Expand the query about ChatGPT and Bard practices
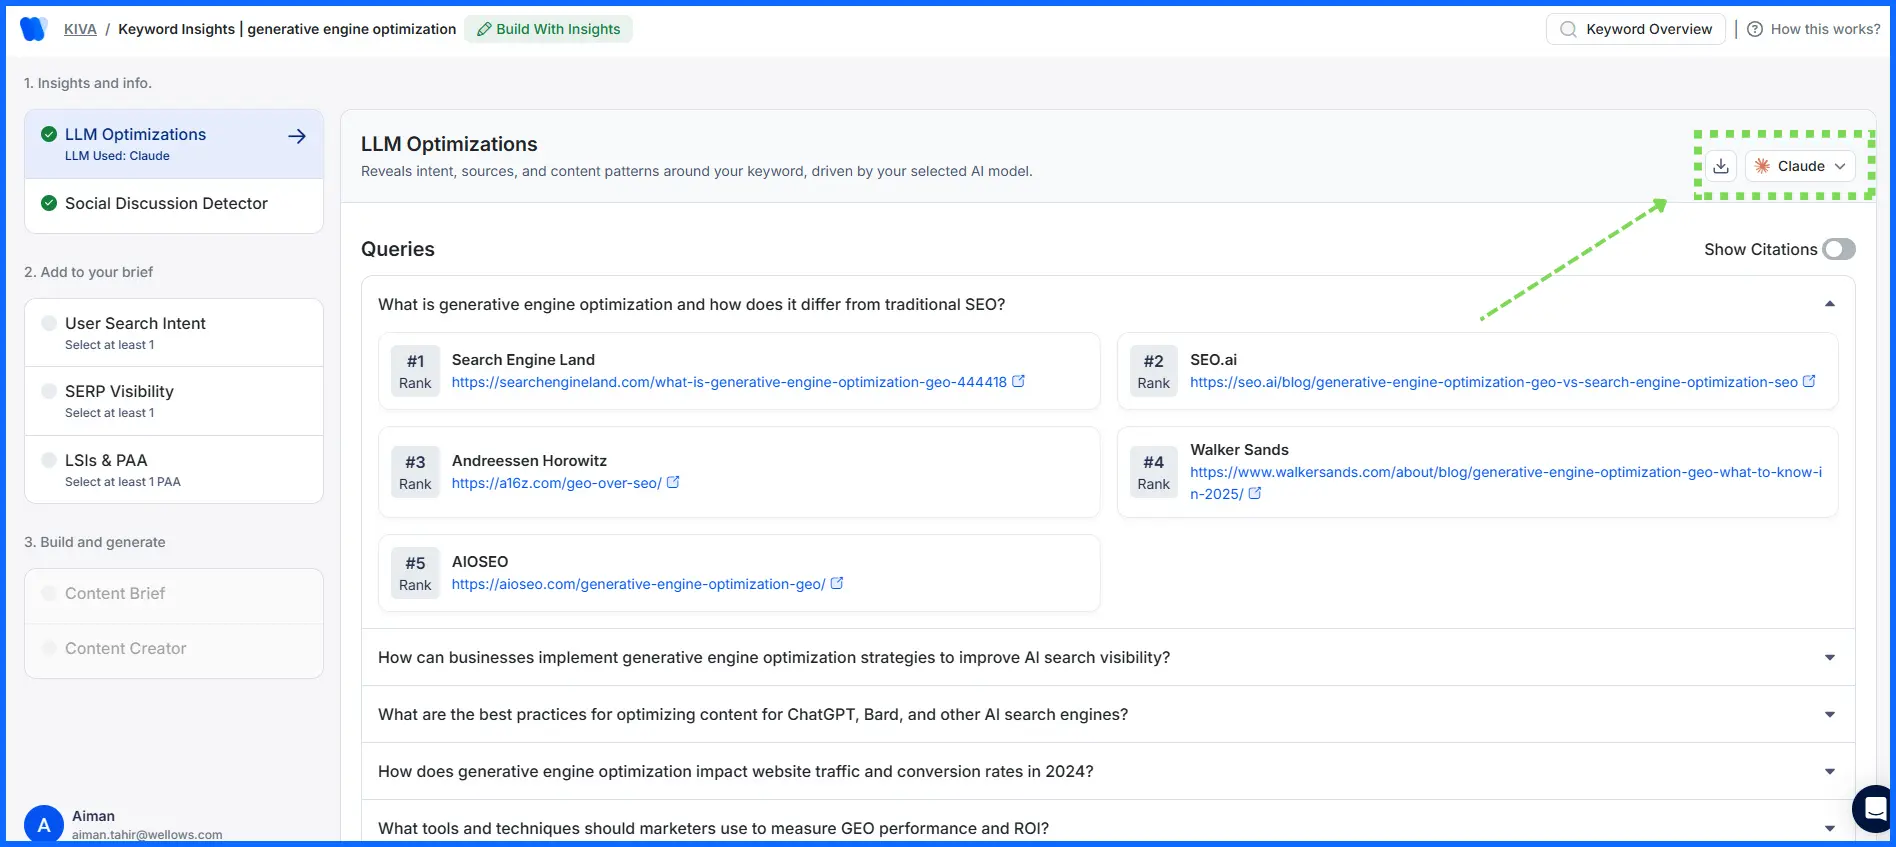The height and width of the screenshot is (847, 1896). coord(1829,714)
